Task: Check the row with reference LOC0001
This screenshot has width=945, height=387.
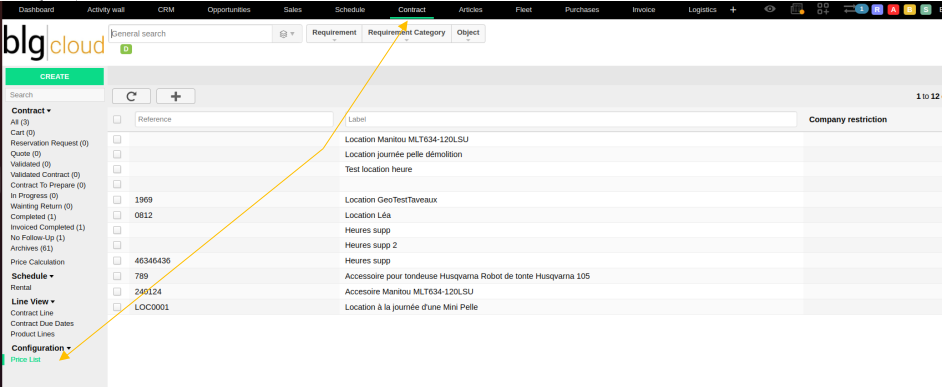Action: pyautogui.click(x=117, y=307)
